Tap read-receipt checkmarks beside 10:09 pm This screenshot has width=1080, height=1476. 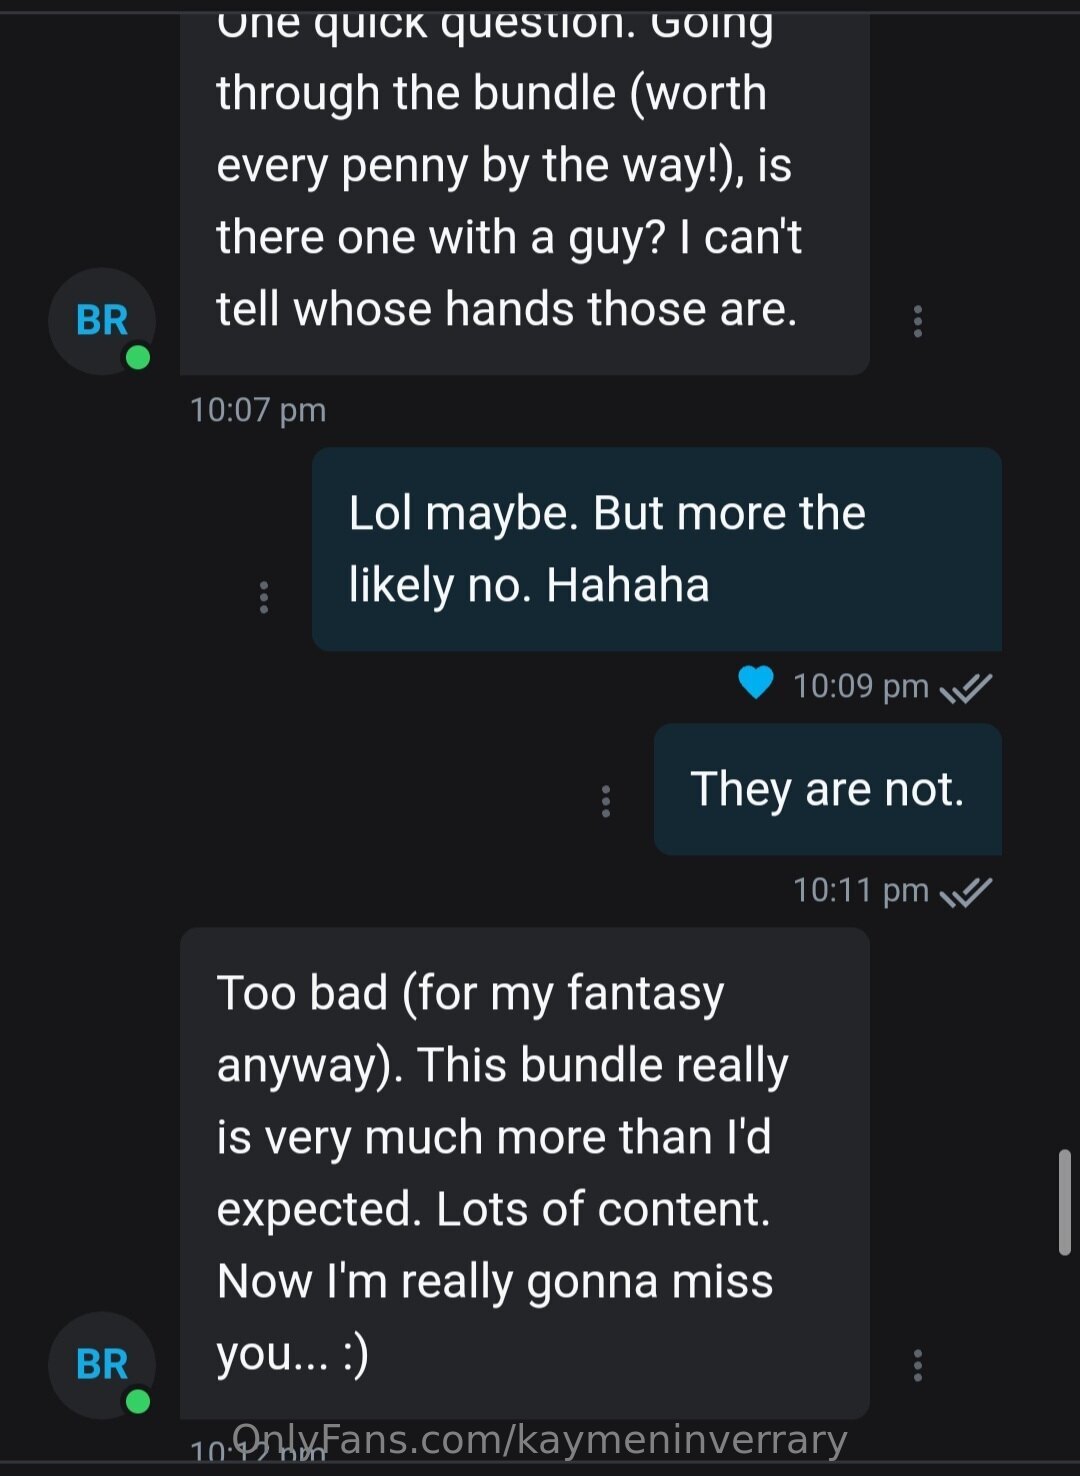tap(966, 688)
